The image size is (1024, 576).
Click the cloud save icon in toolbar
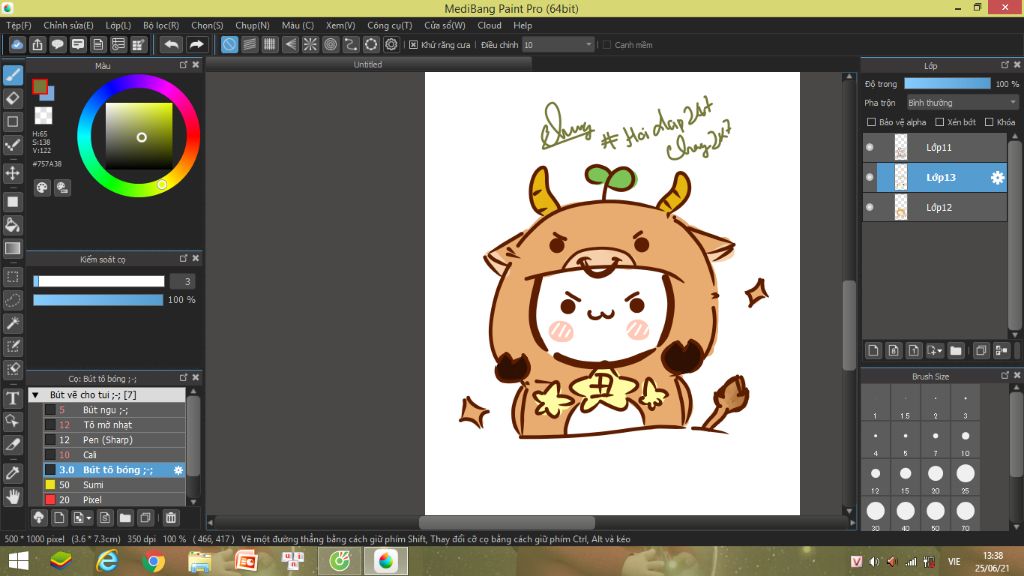click(17, 44)
